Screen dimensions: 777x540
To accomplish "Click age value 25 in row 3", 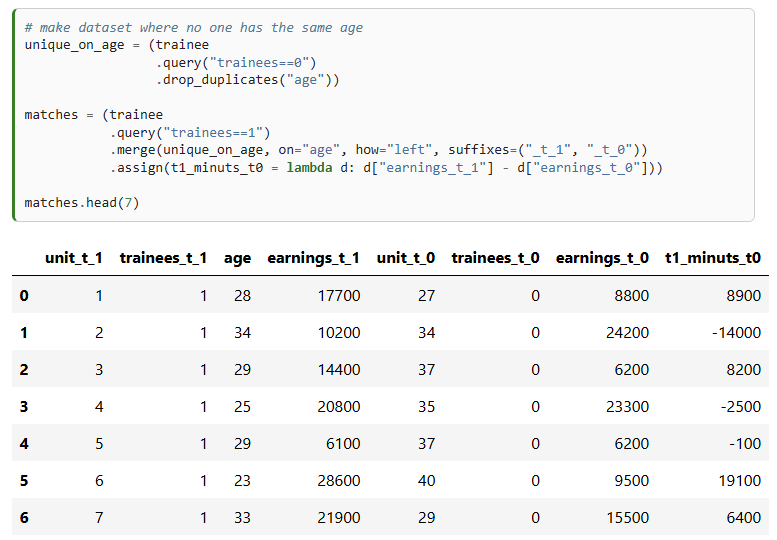I will (242, 407).
